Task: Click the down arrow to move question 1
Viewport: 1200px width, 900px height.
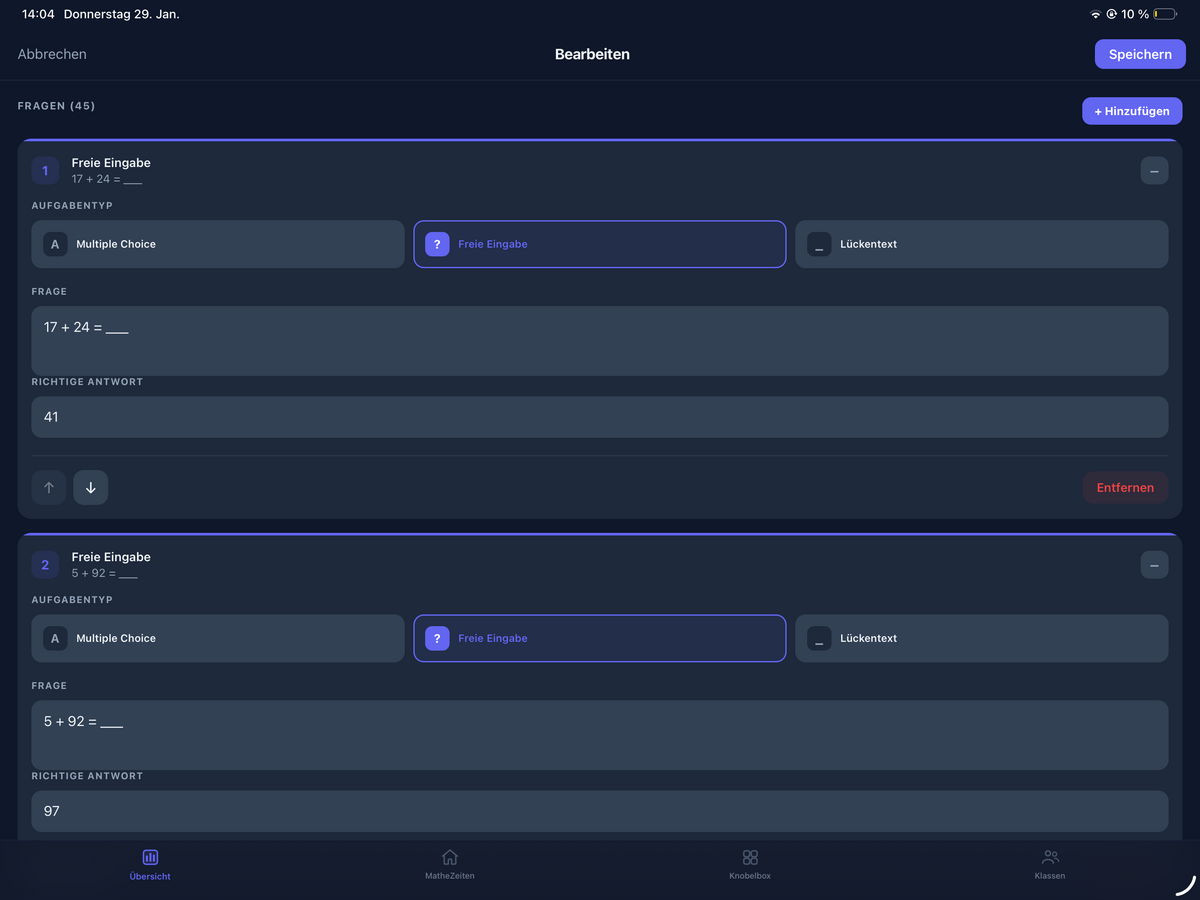Action: coord(90,487)
